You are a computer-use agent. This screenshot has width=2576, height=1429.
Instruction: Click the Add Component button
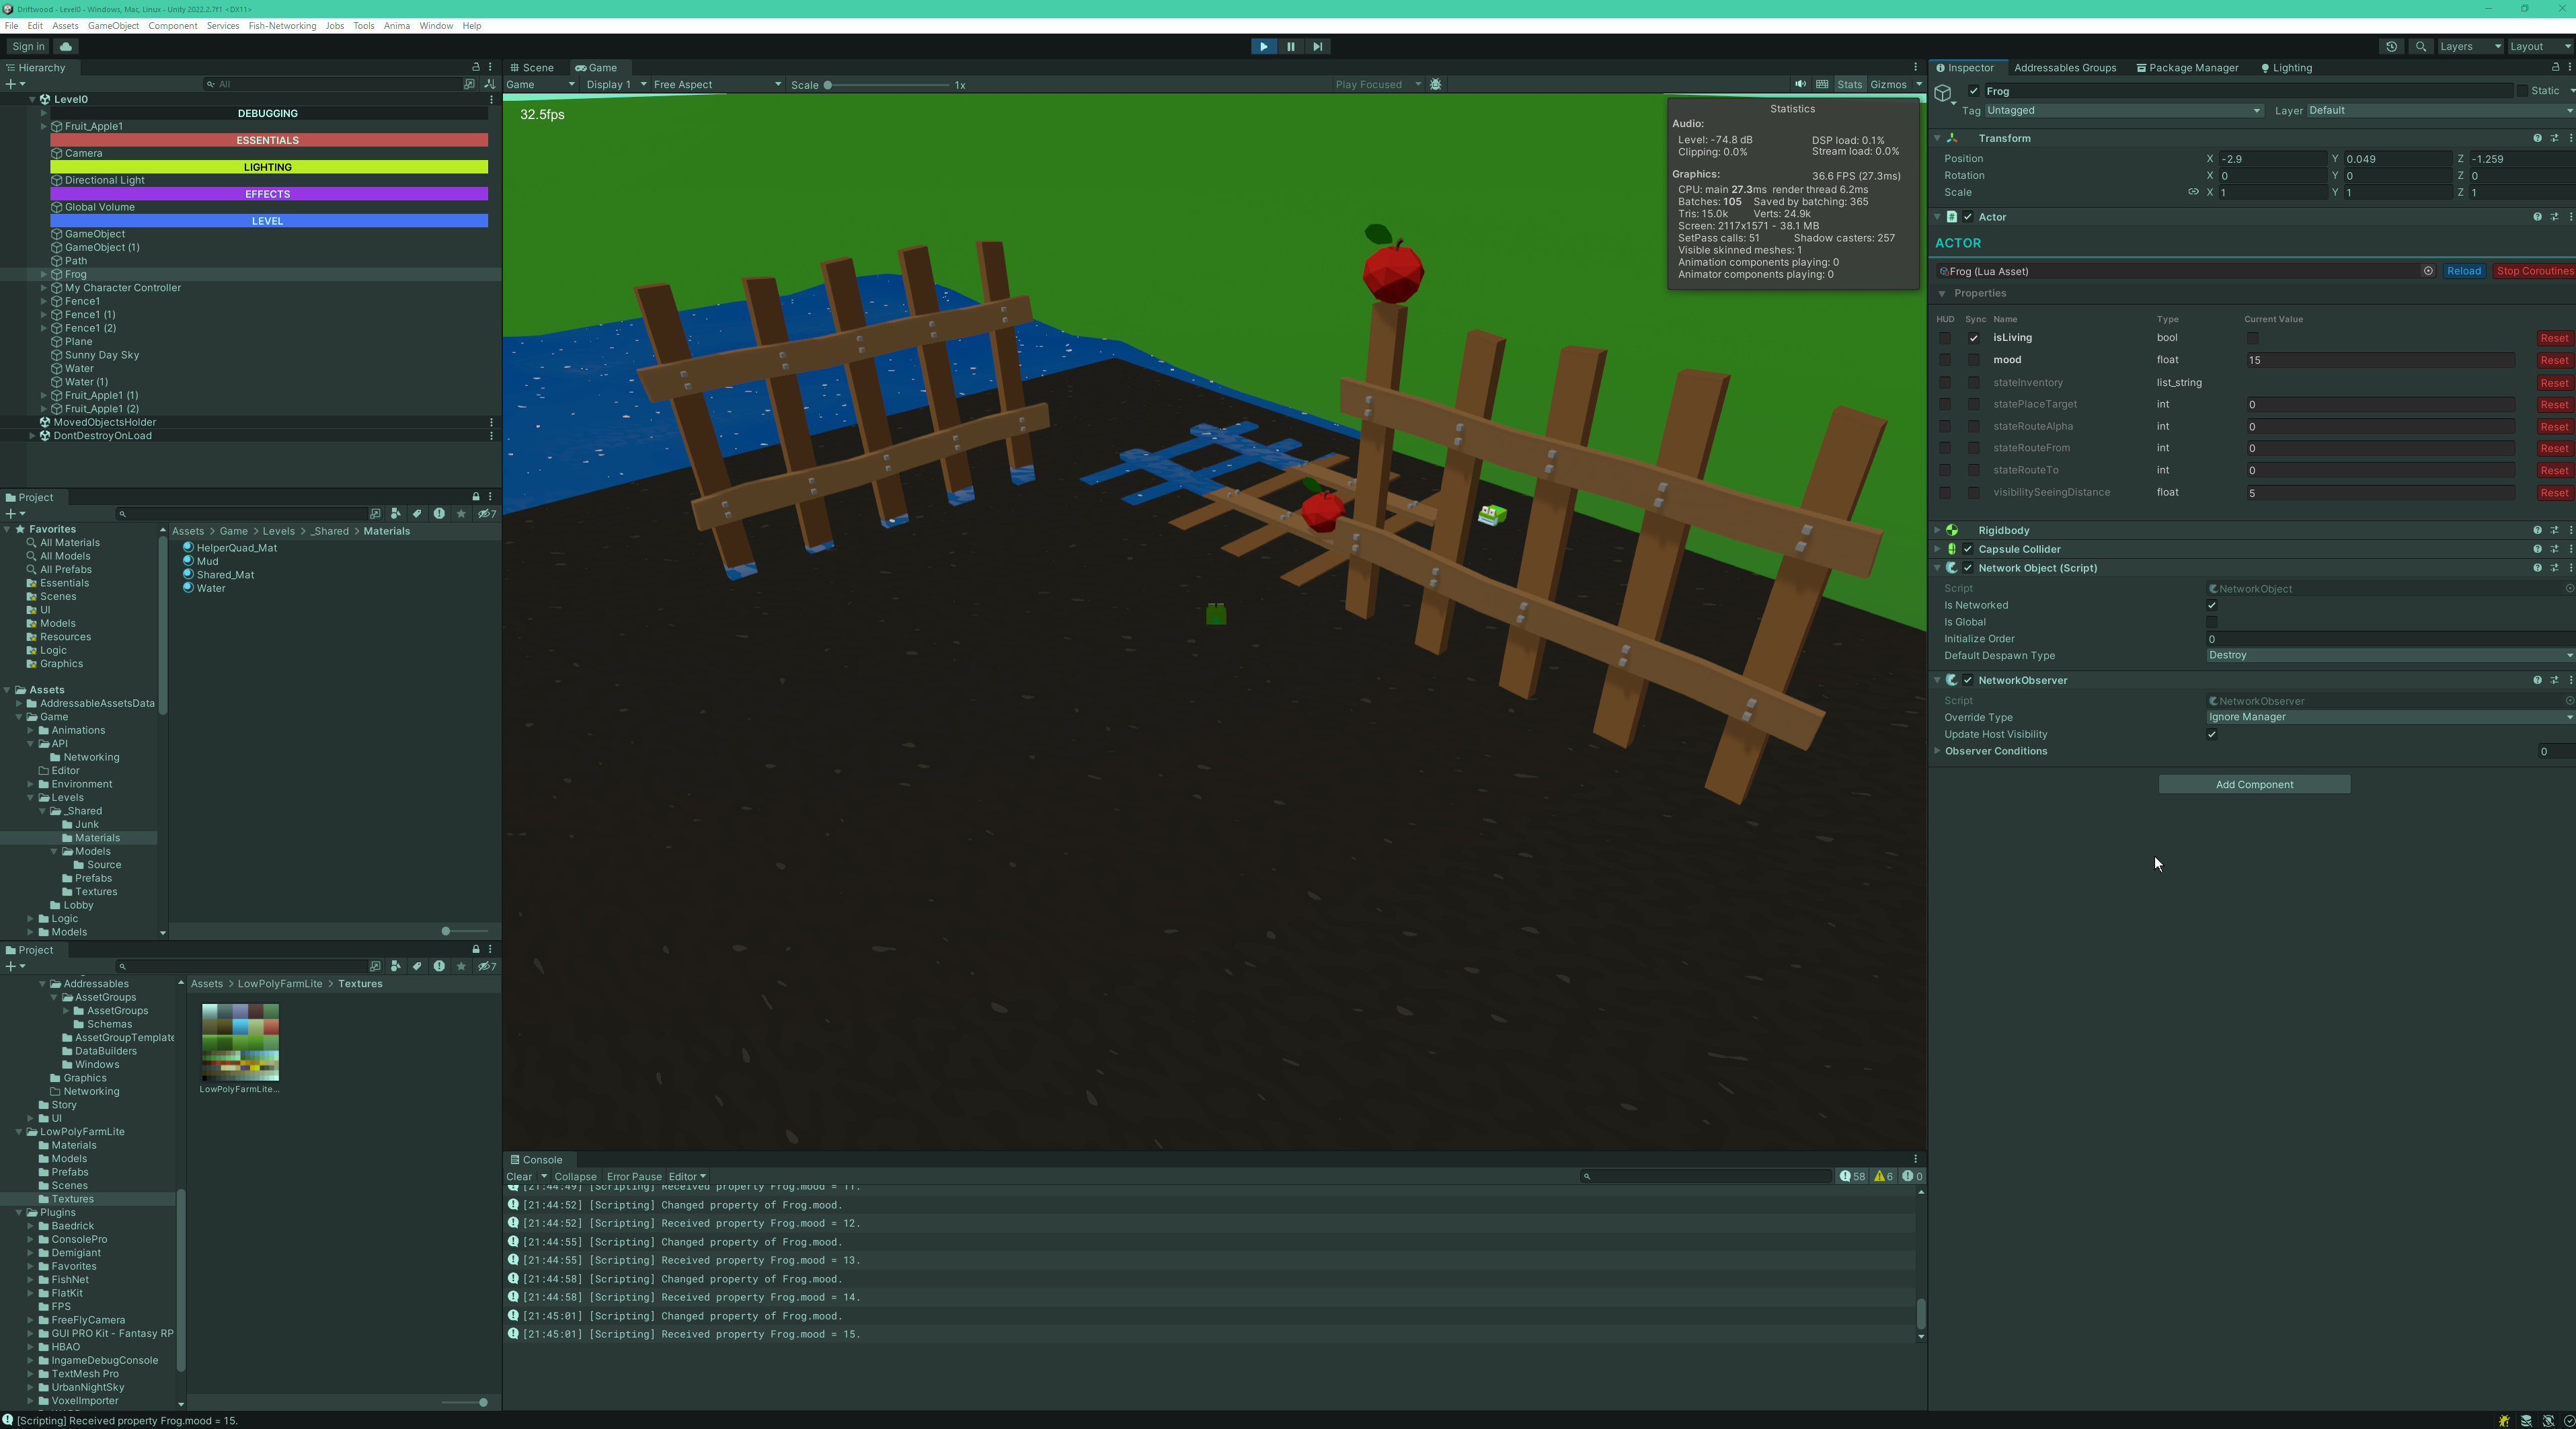pos(2253,784)
